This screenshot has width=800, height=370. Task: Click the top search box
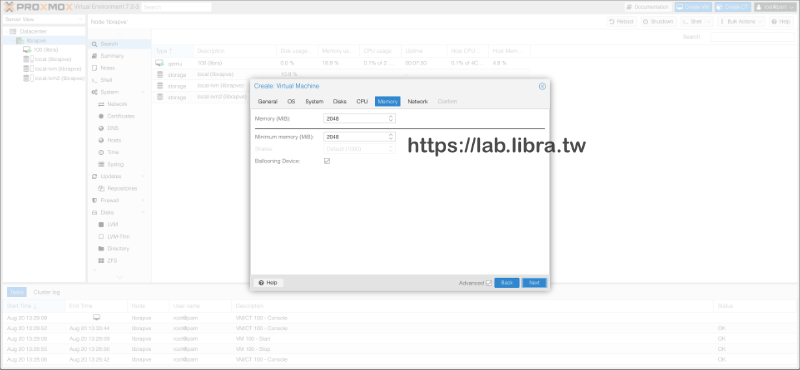click(x=177, y=7)
